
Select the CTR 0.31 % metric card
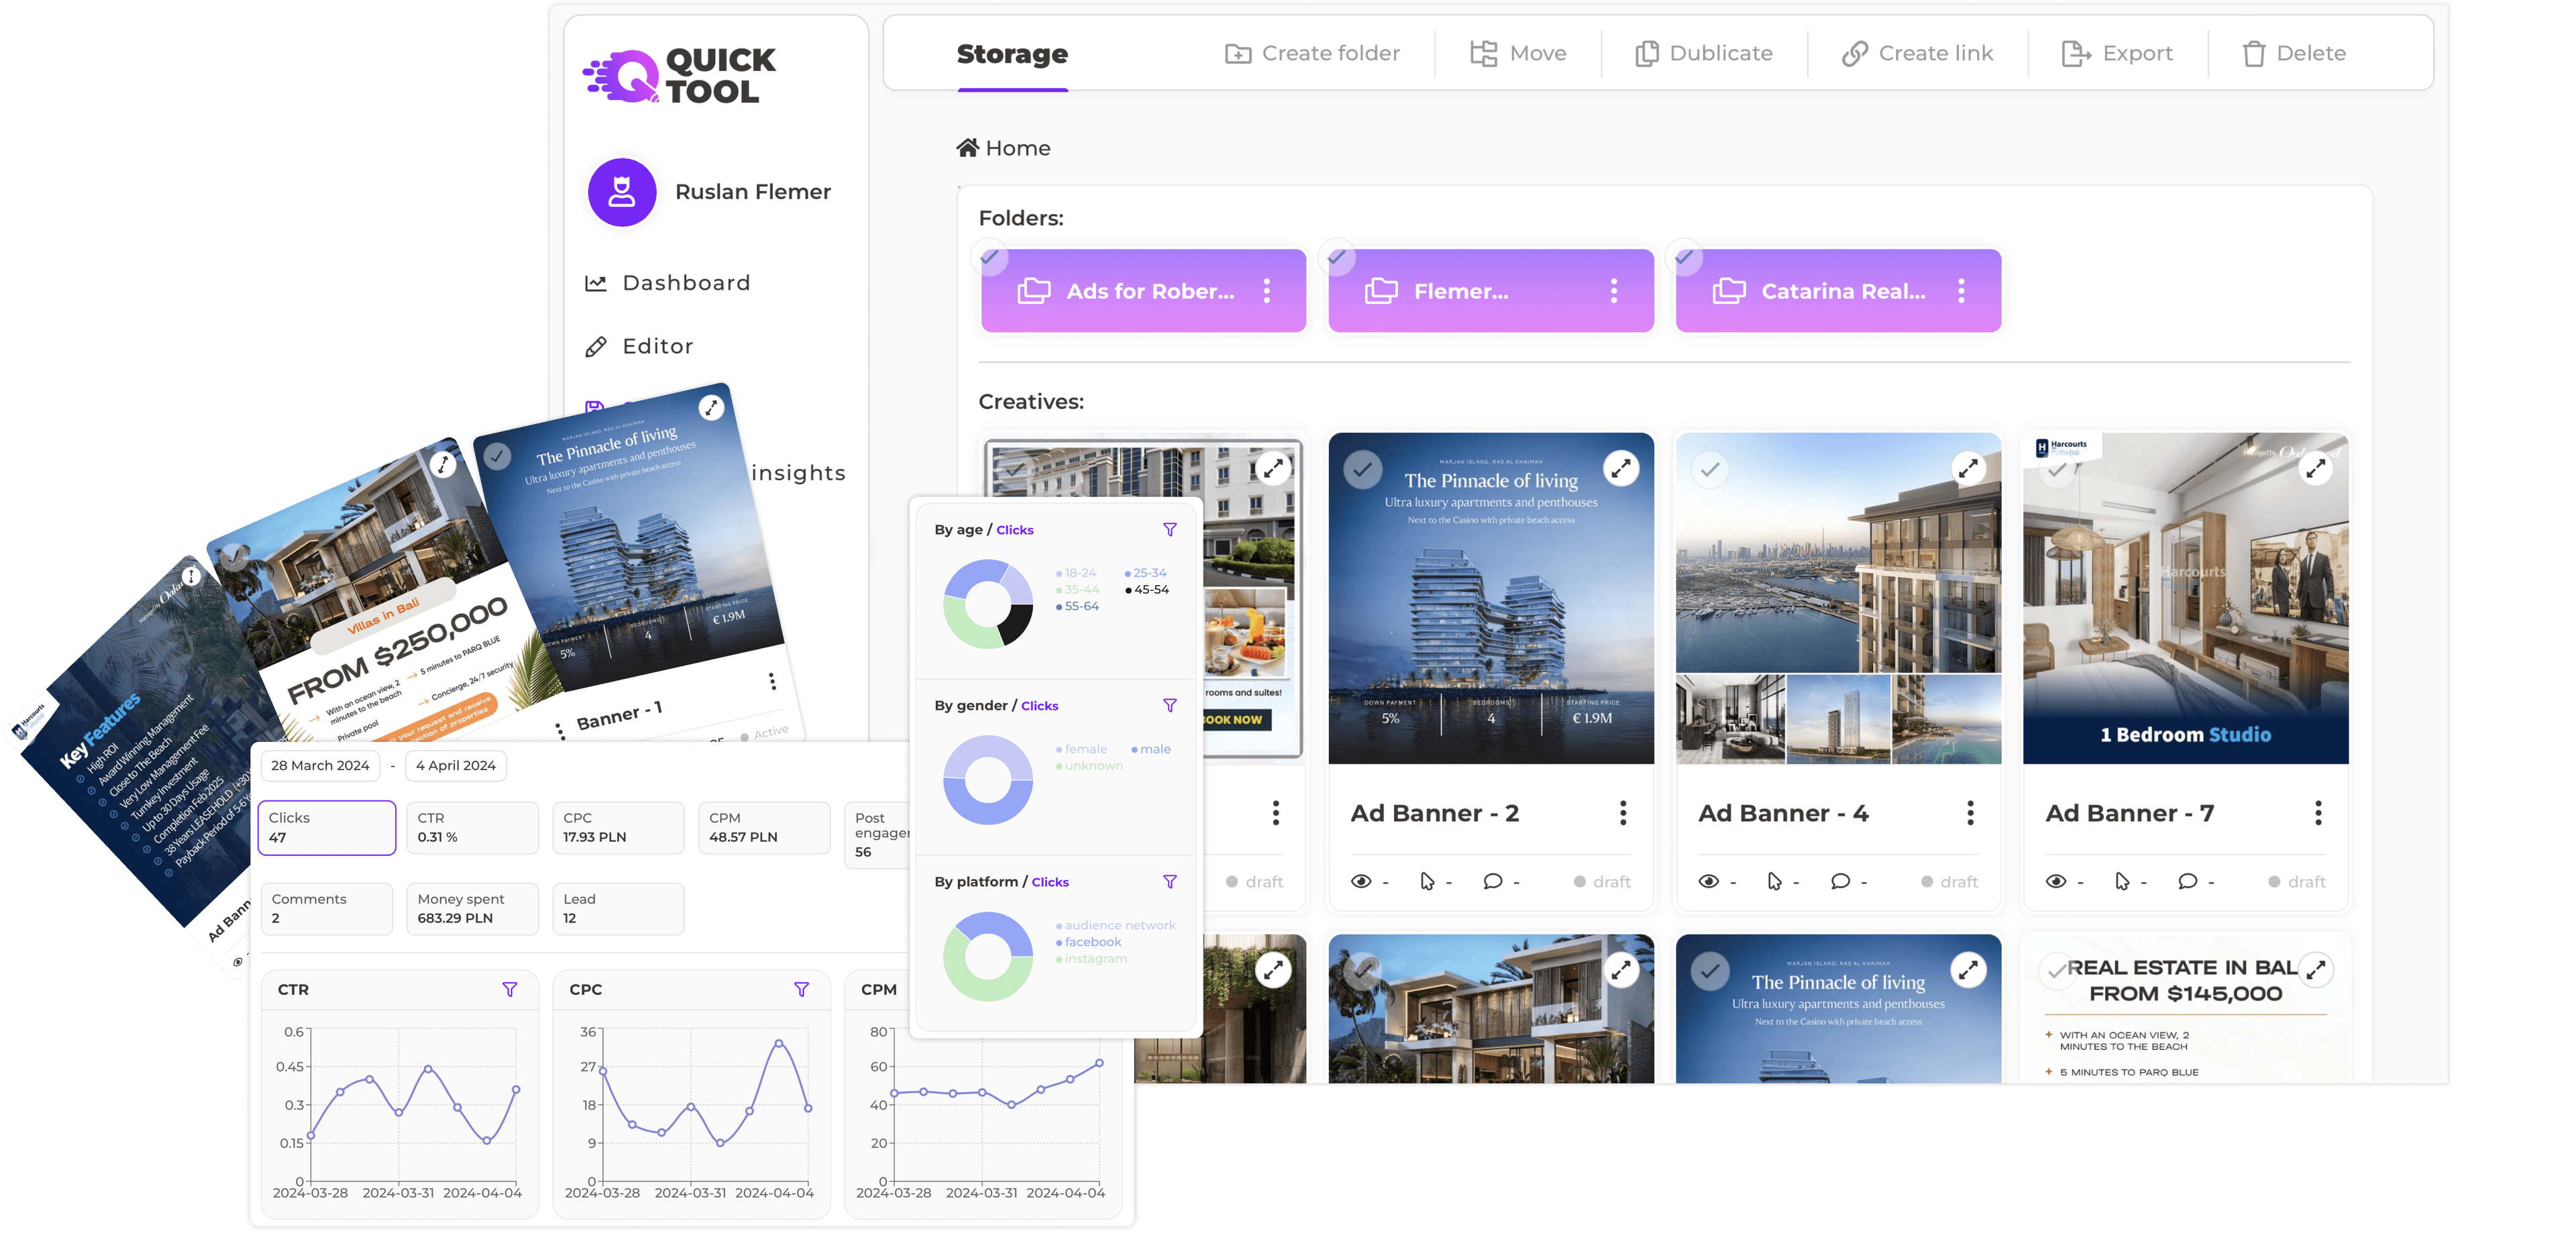[x=472, y=828]
